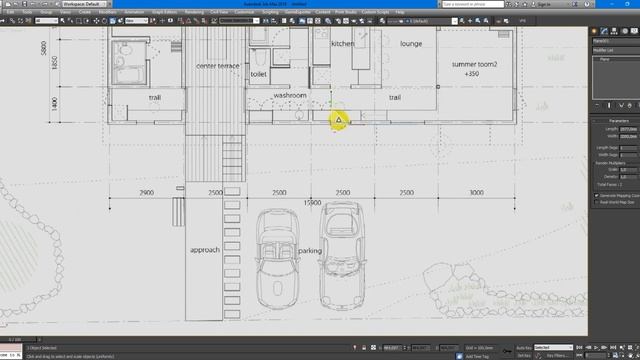Select the Select and Link tool
This screenshot has height=360, width=640.
click(12, 21)
